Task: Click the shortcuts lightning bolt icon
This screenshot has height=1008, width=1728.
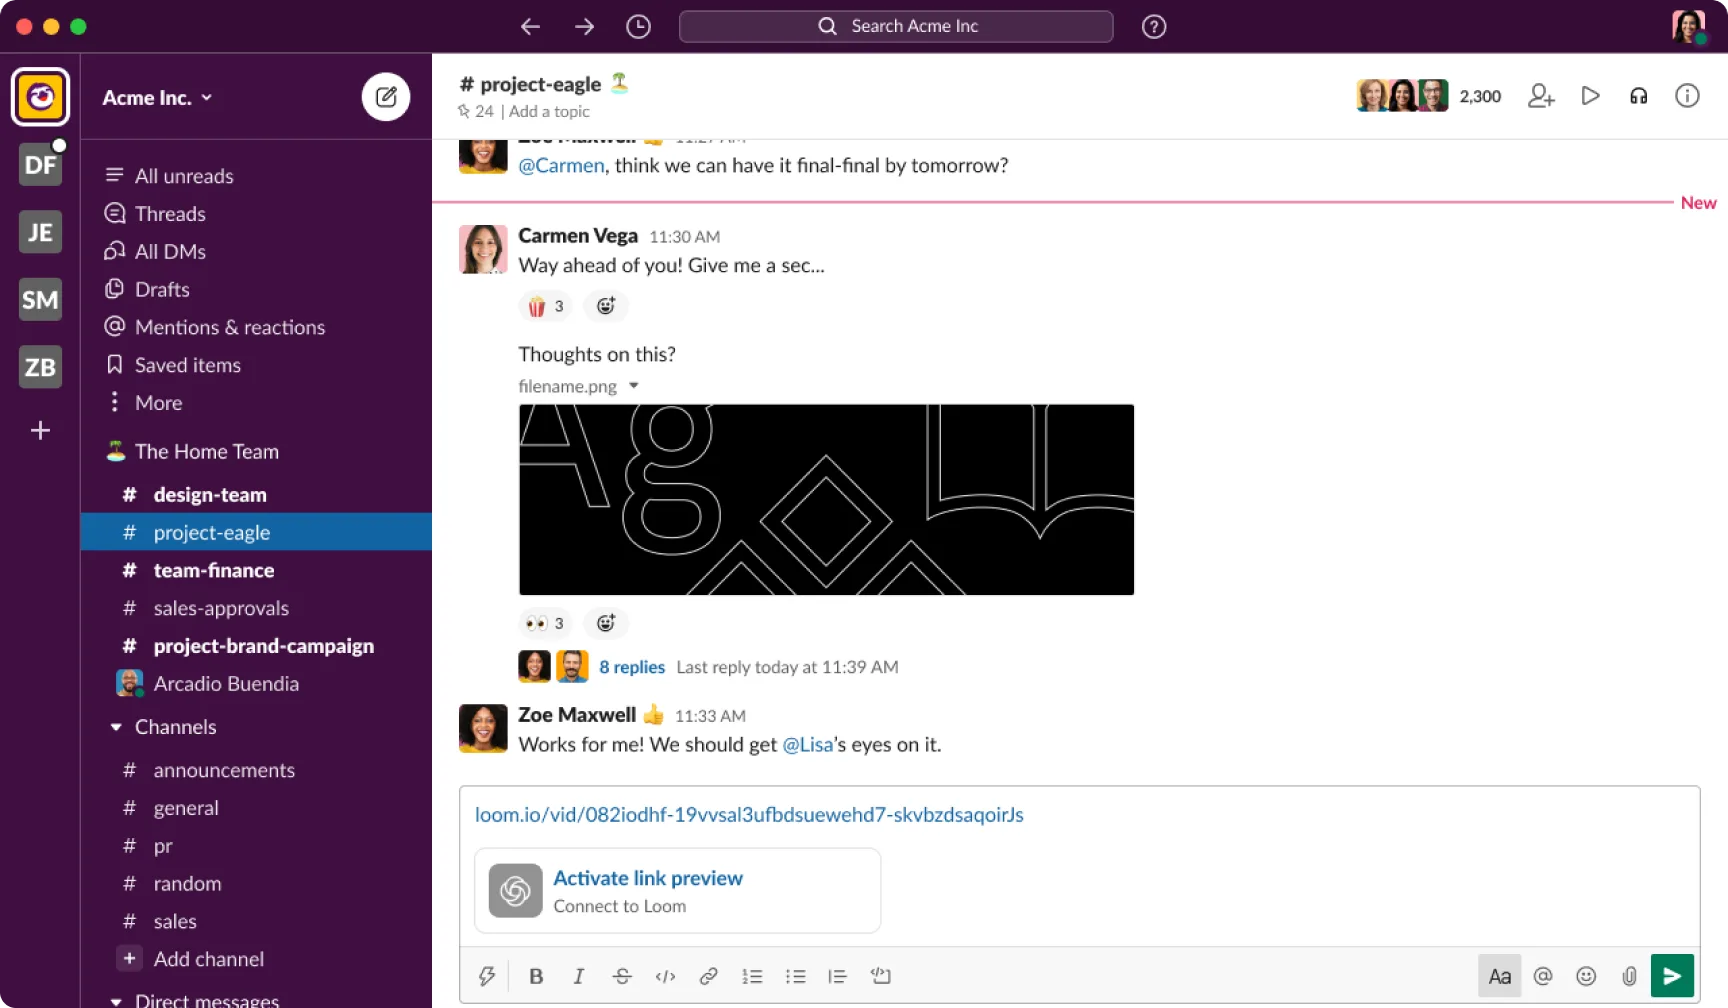Action: coord(487,976)
